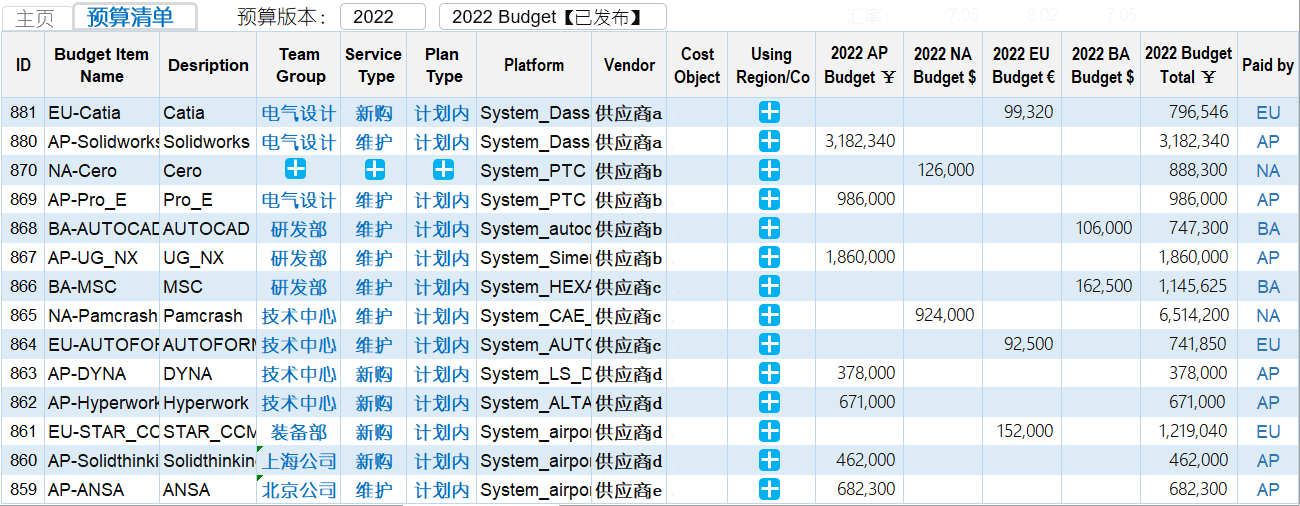
Task: Select the 3,182,340 AP budget cell
Action: click(x=860, y=142)
